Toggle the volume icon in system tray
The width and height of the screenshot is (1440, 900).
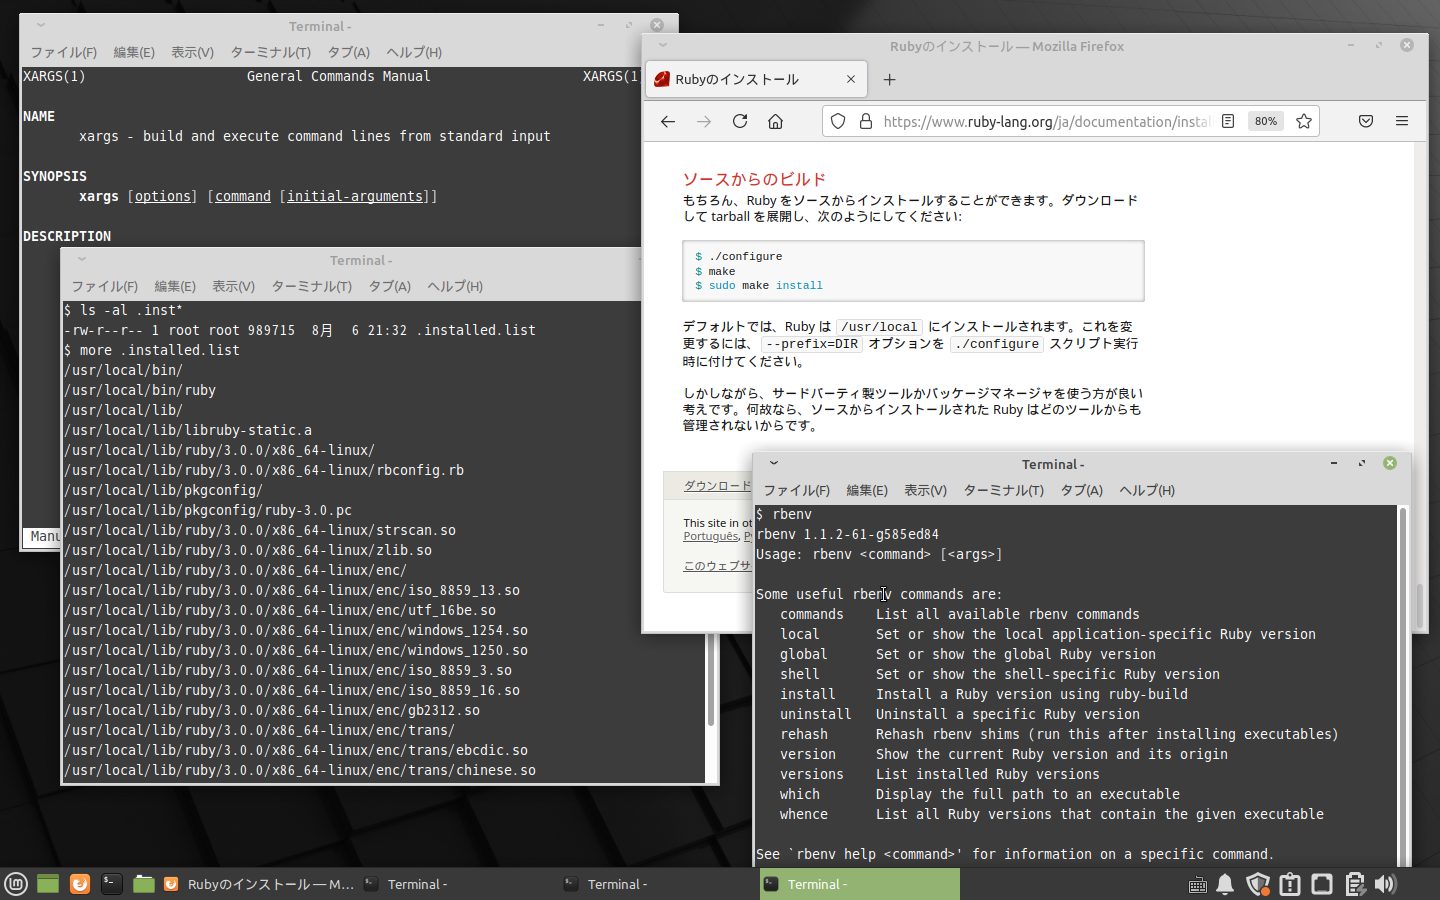(1385, 884)
